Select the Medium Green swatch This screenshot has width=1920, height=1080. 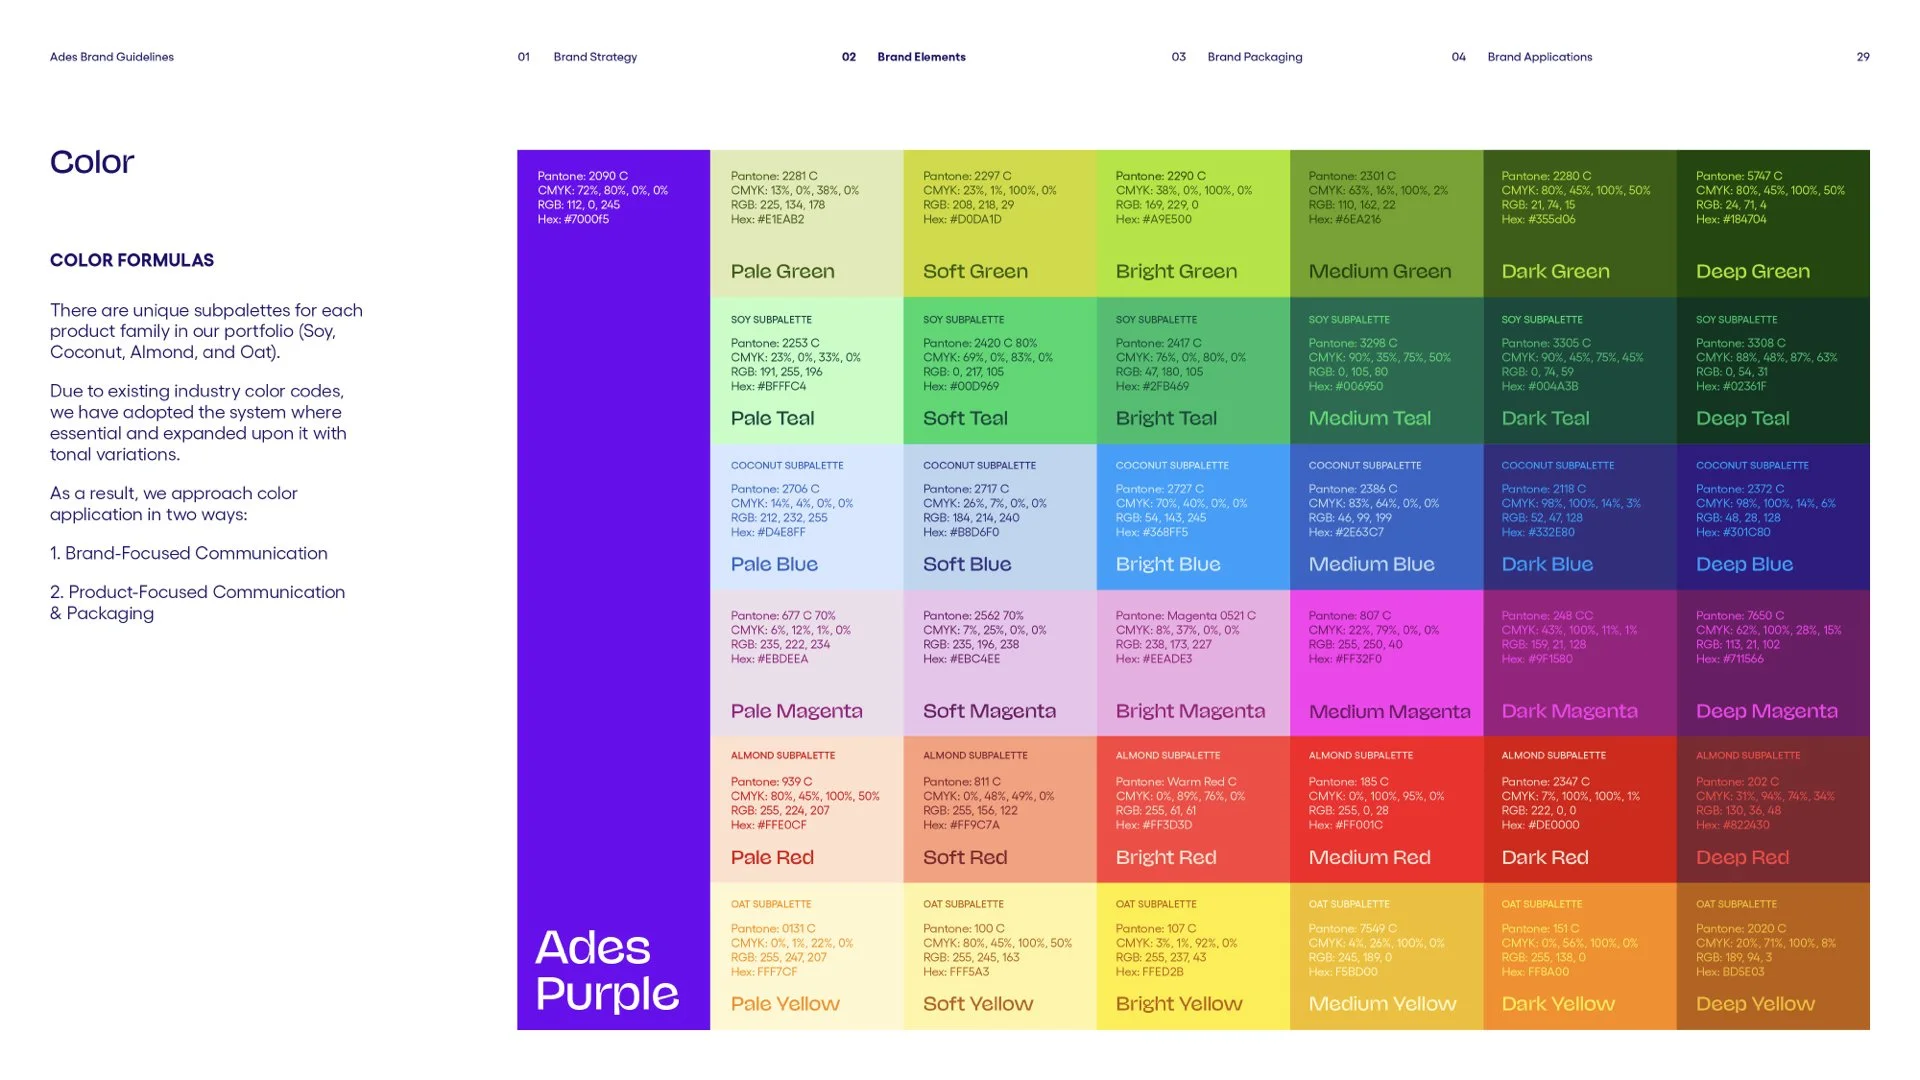[x=1386, y=223]
